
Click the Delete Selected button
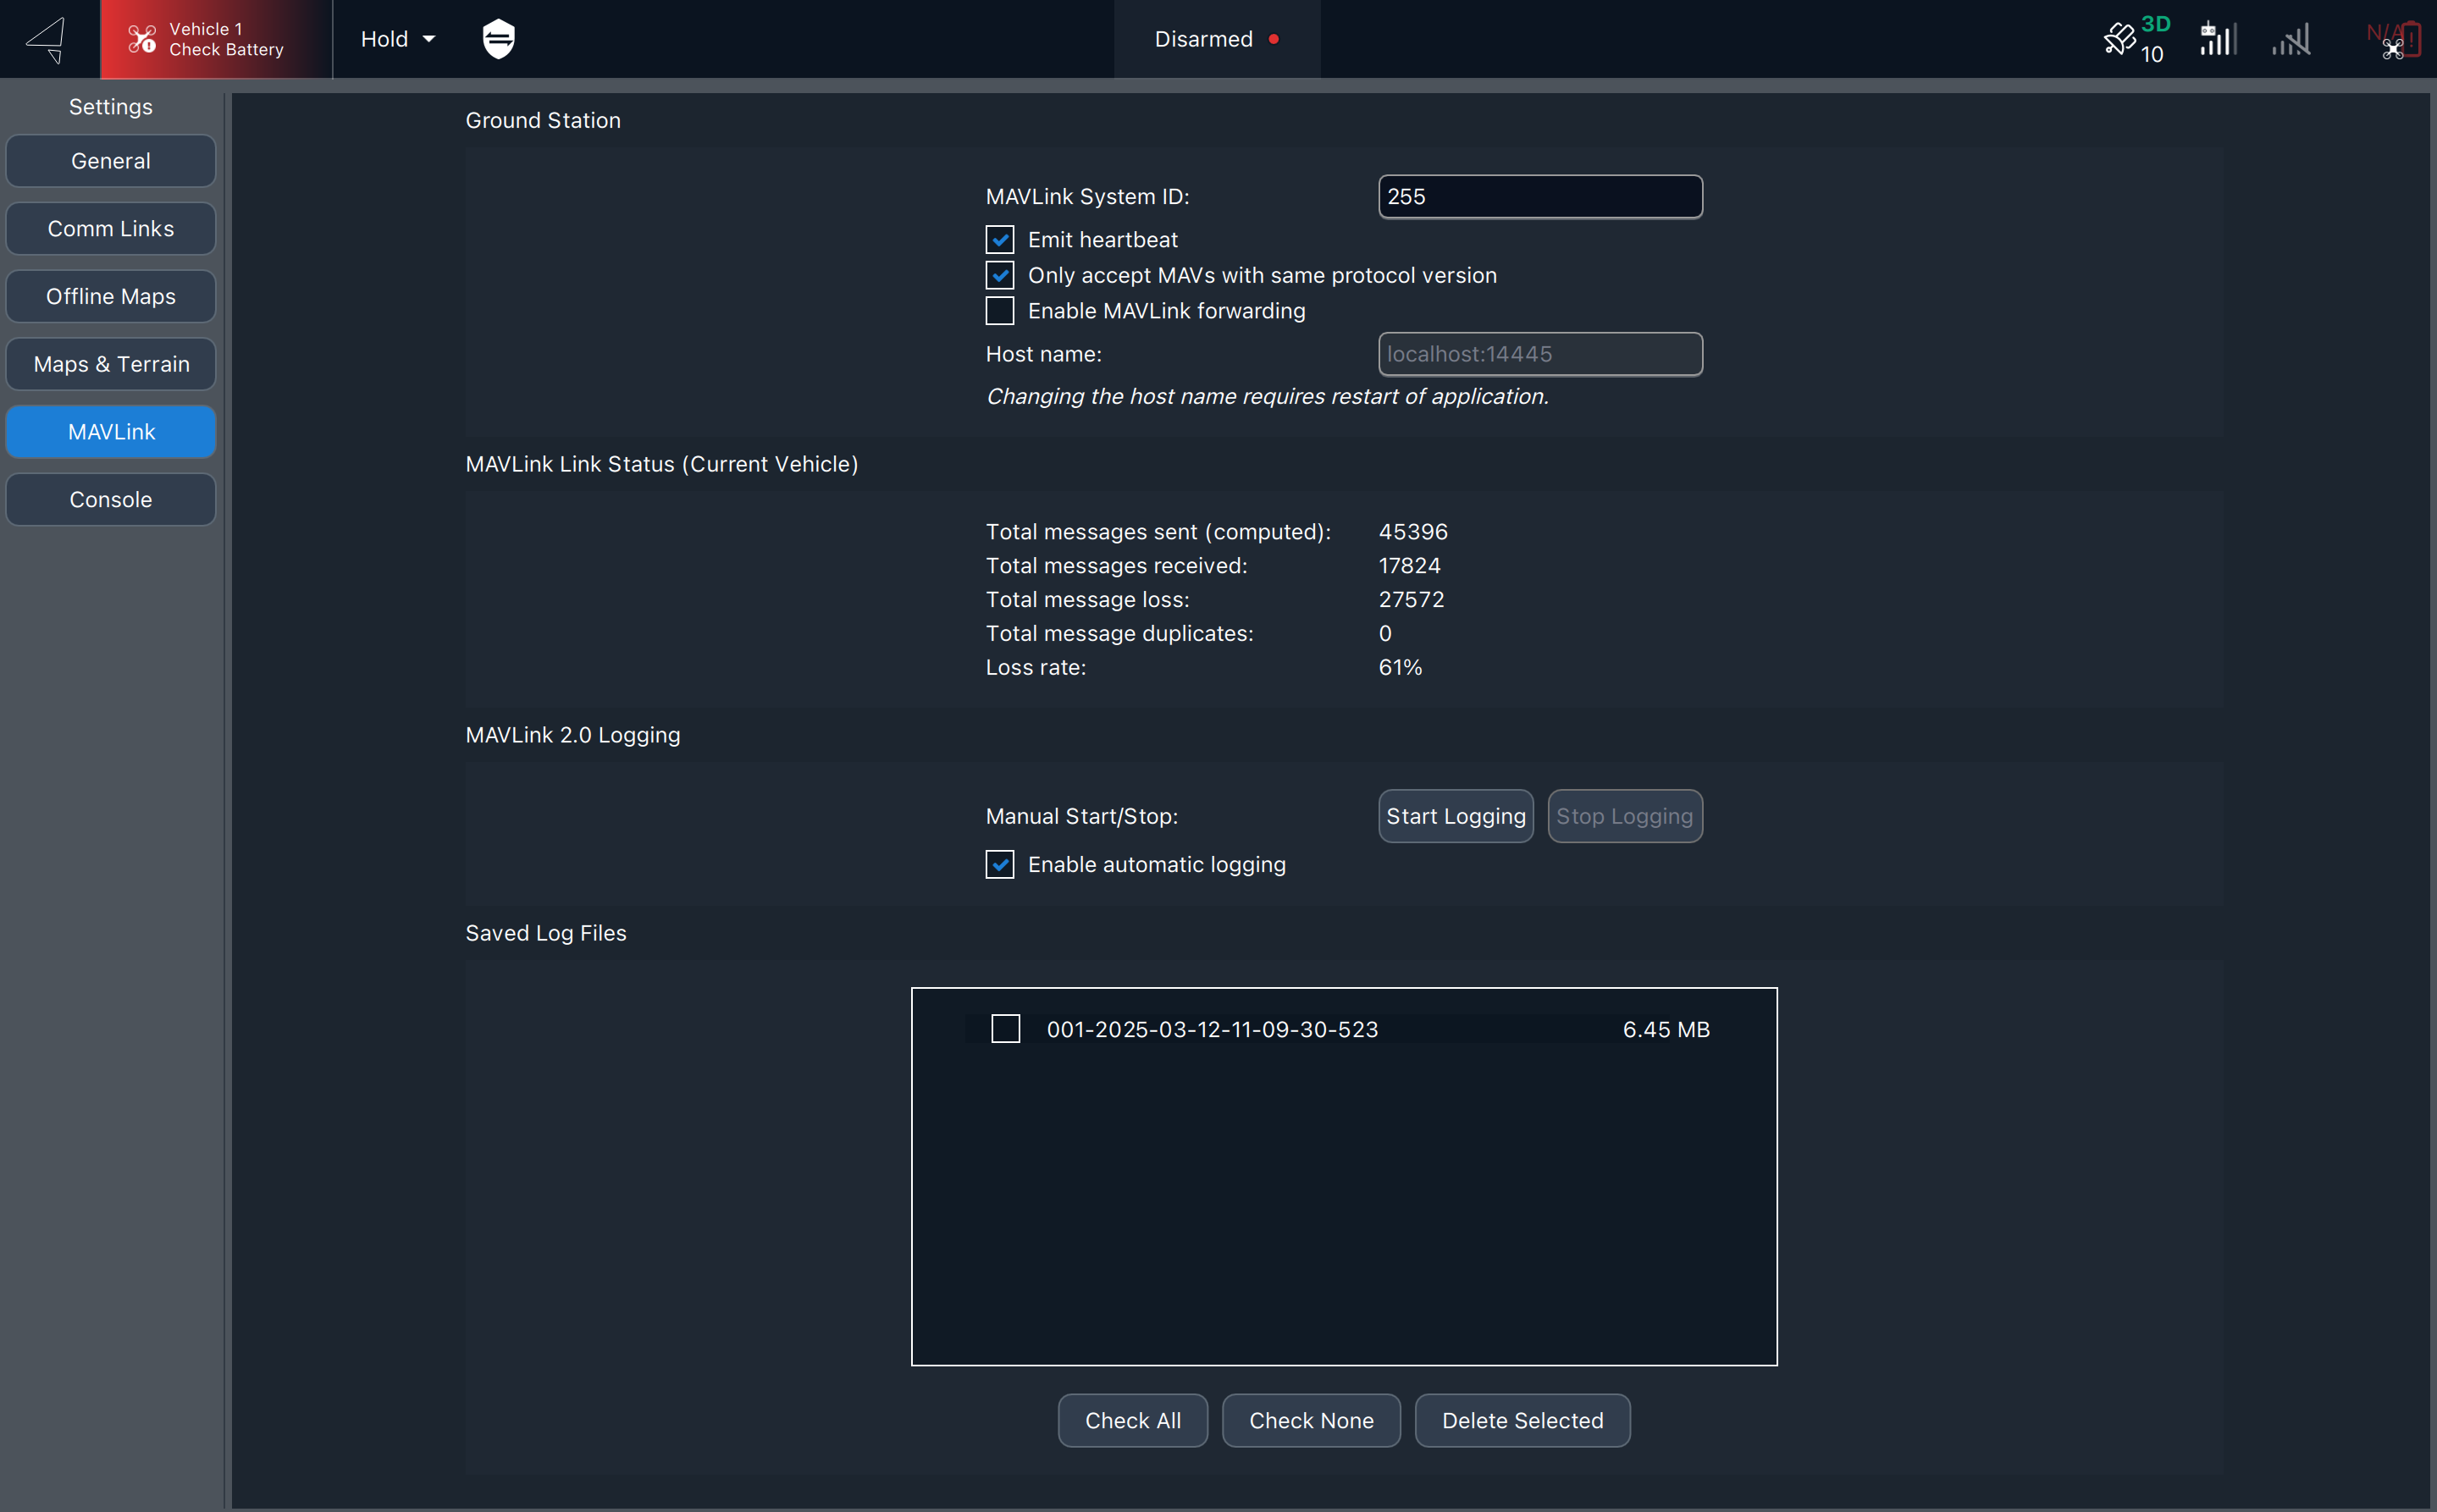[1521, 1420]
